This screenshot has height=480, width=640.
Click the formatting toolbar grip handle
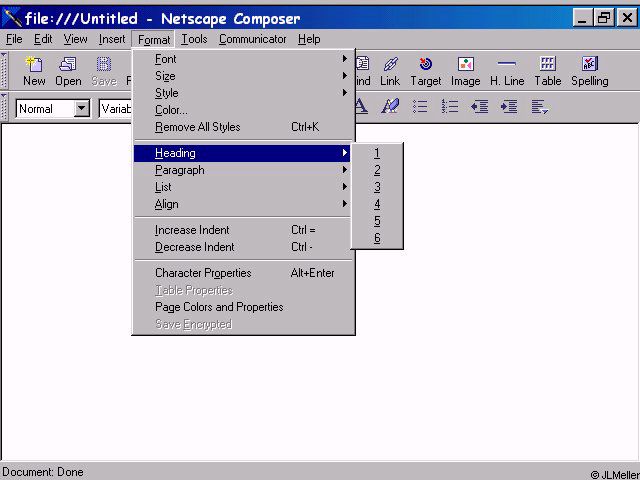(4, 107)
